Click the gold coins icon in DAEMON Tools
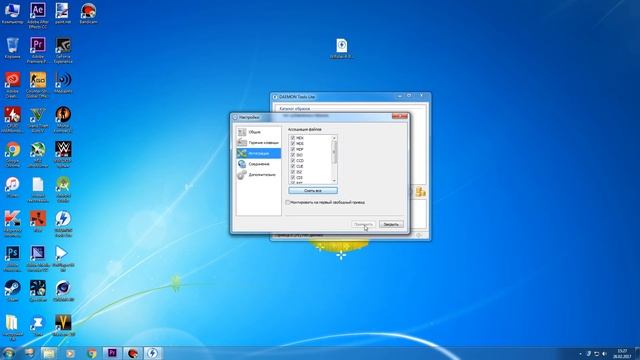The width and height of the screenshot is (640, 360). coord(420,192)
